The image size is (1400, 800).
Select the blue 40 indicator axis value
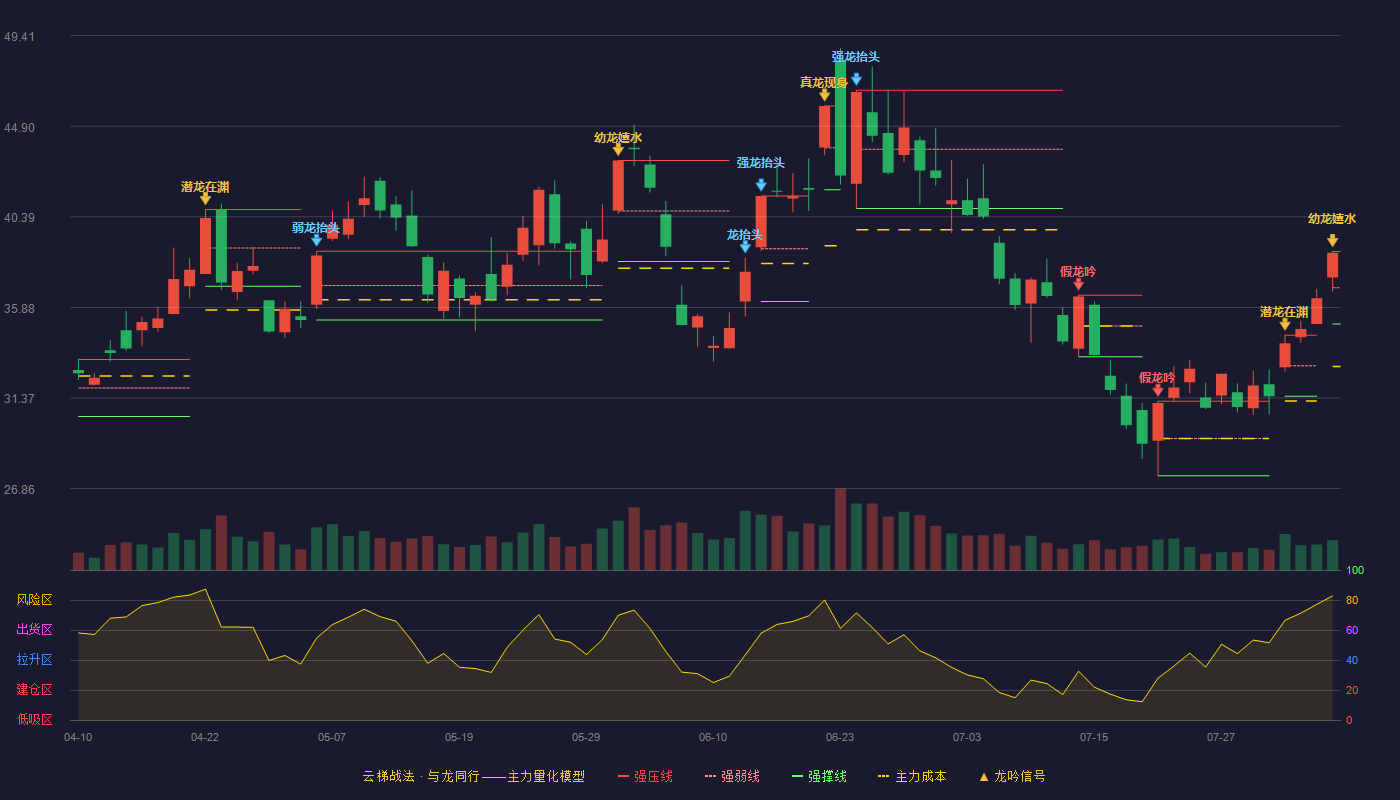(x=1352, y=660)
